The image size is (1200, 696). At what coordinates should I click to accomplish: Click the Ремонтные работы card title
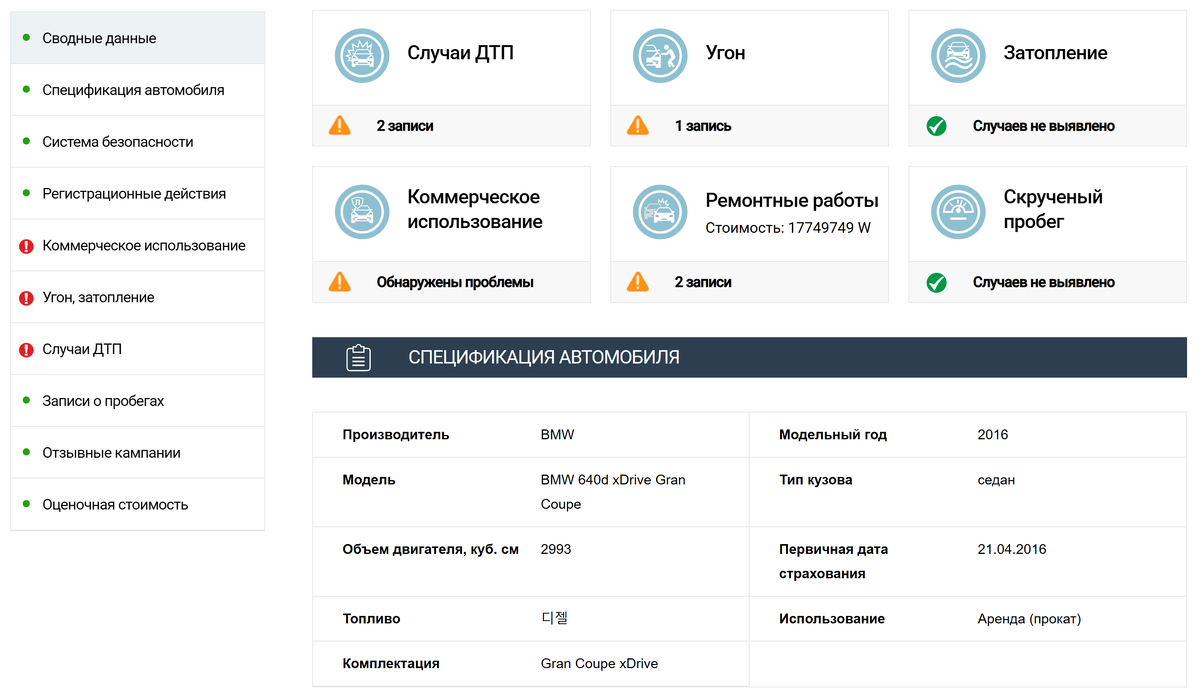coord(792,200)
